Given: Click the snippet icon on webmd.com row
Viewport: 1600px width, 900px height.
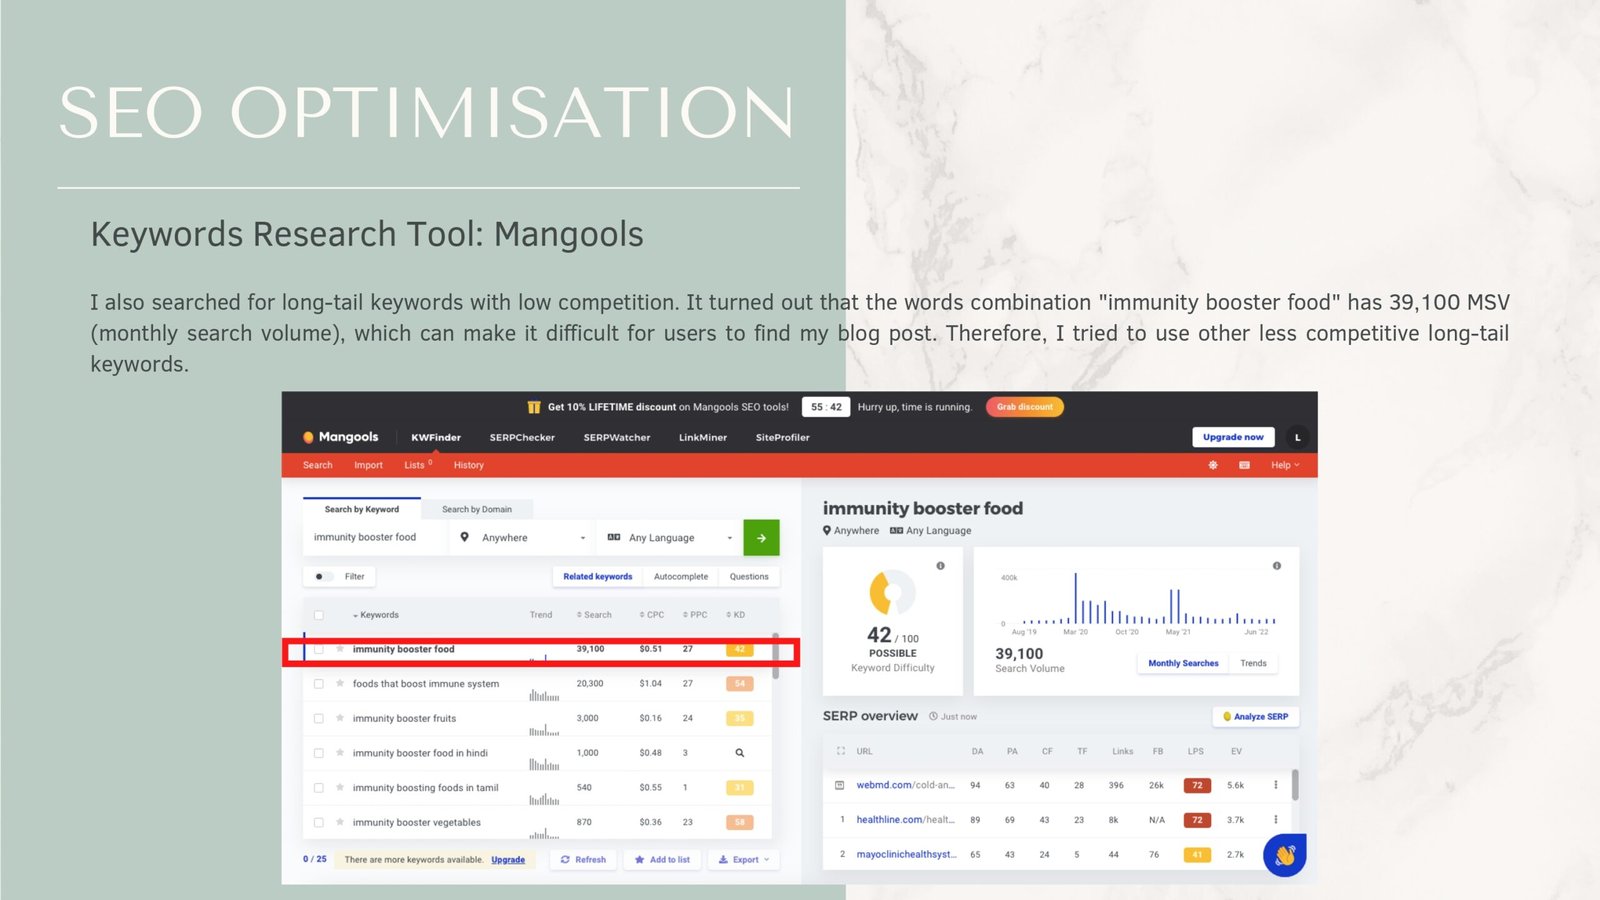Looking at the screenshot, I should 839,785.
